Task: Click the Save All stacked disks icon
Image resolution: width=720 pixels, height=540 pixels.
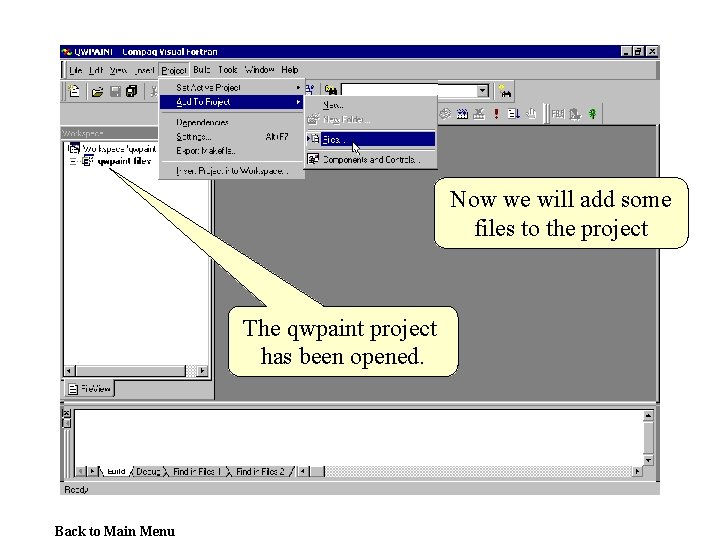Action: 132,91
